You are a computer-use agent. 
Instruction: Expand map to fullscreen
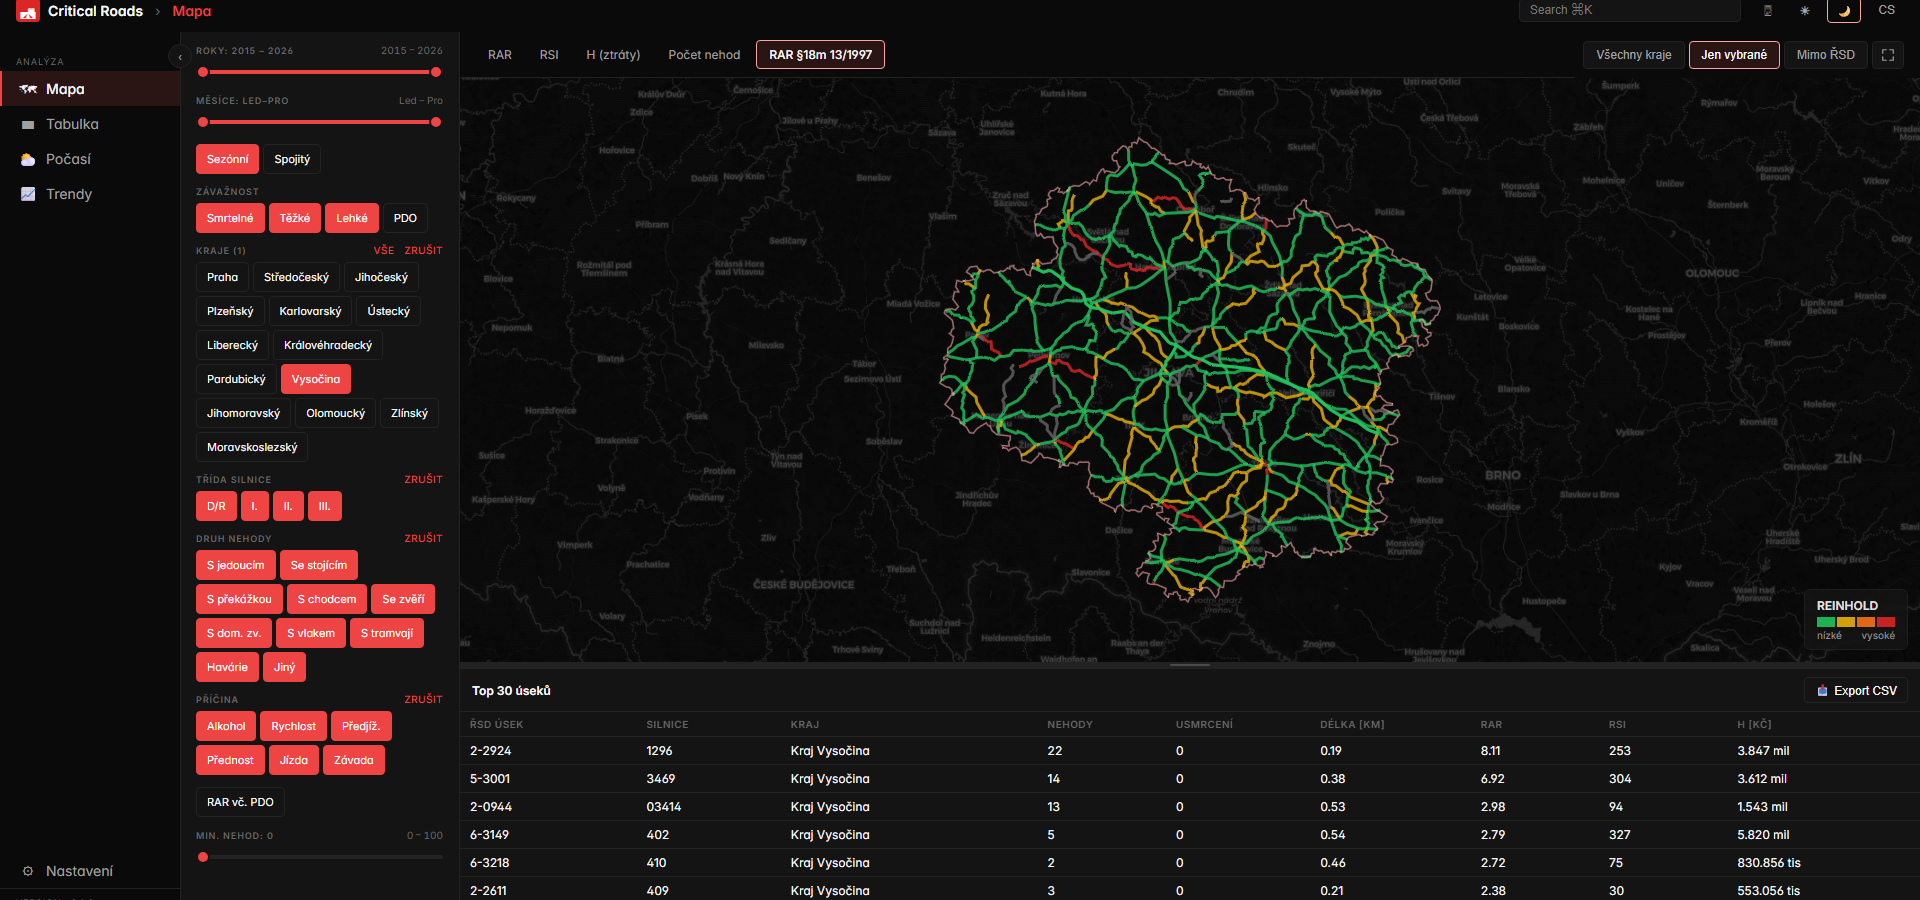click(1888, 55)
